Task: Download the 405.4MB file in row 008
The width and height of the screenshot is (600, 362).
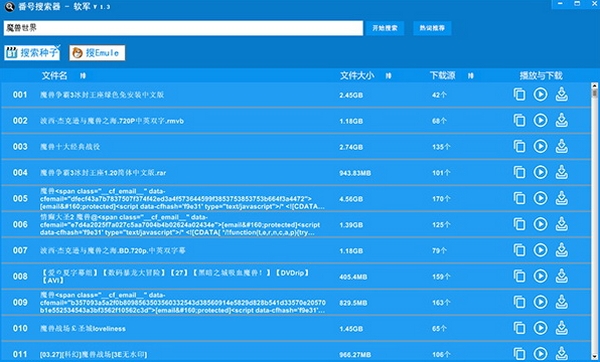Action: 561,276
